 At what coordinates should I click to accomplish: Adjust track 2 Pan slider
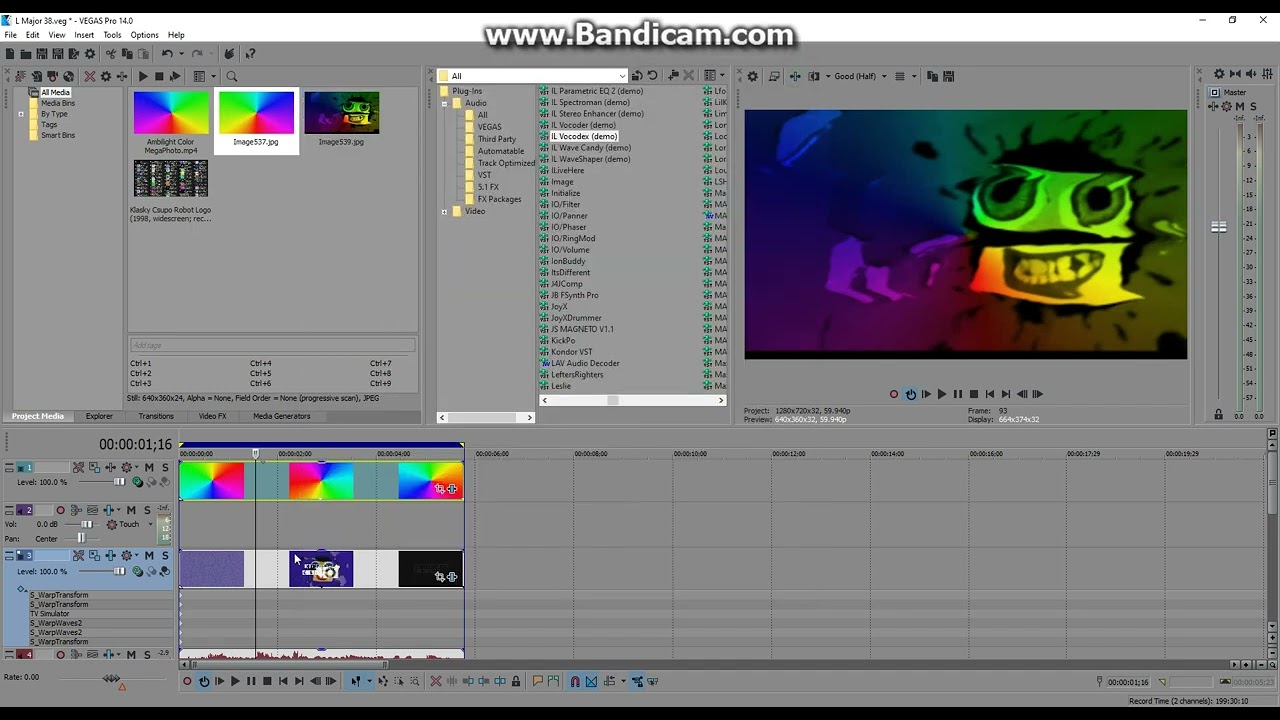tap(82, 538)
